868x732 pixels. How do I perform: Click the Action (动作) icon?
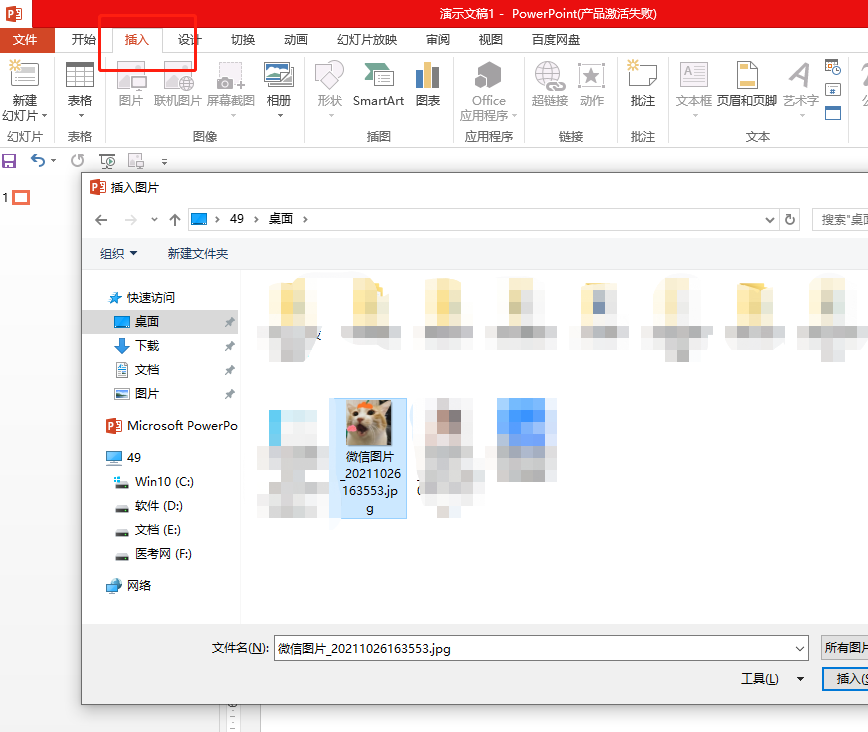[x=591, y=76]
